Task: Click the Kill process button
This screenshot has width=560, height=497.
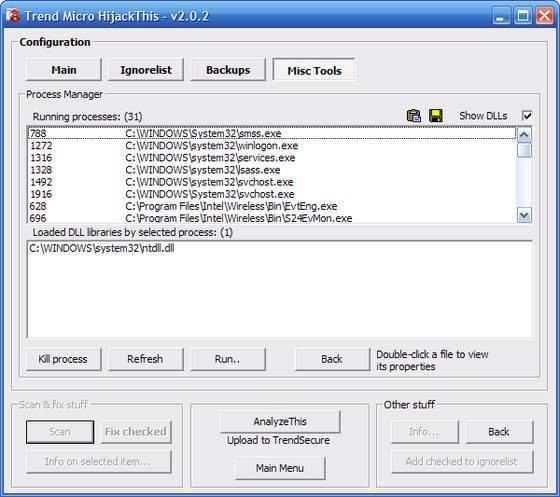Action: click(x=64, y=359)
